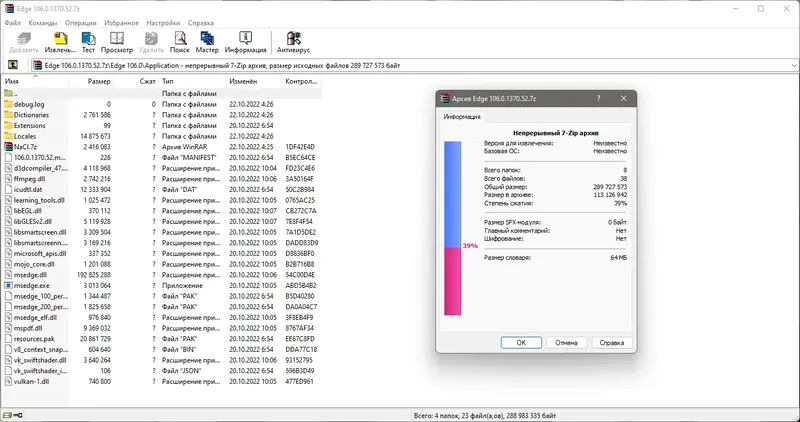Image resolution: width=800 pixels, height=422 pixels.
Task: Select the mojo_core.dll file row
Action: pos(161,264)
